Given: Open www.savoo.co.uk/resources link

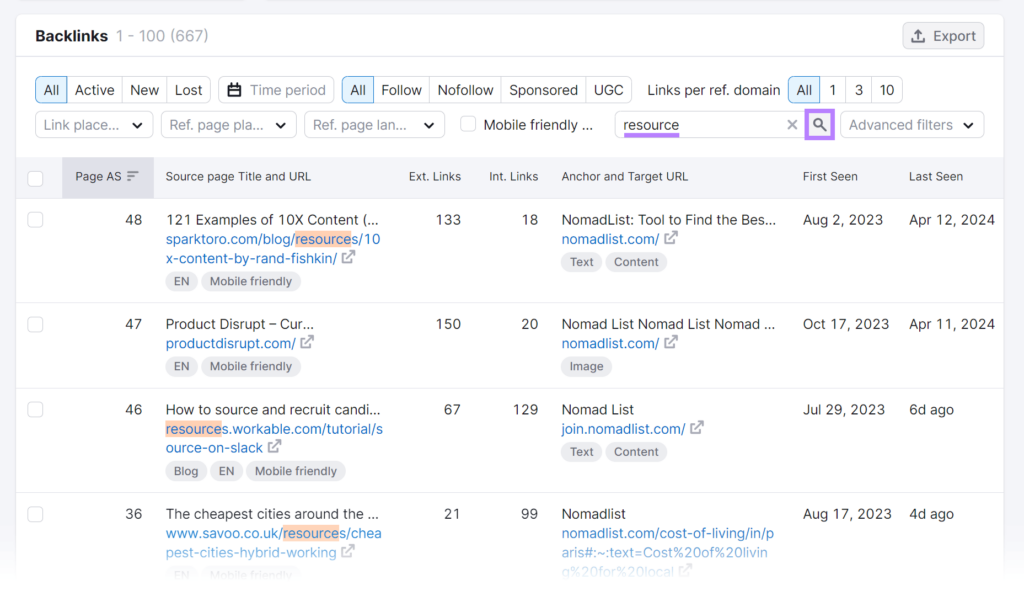Looking at the screenshot, I should tap(273, 542).
